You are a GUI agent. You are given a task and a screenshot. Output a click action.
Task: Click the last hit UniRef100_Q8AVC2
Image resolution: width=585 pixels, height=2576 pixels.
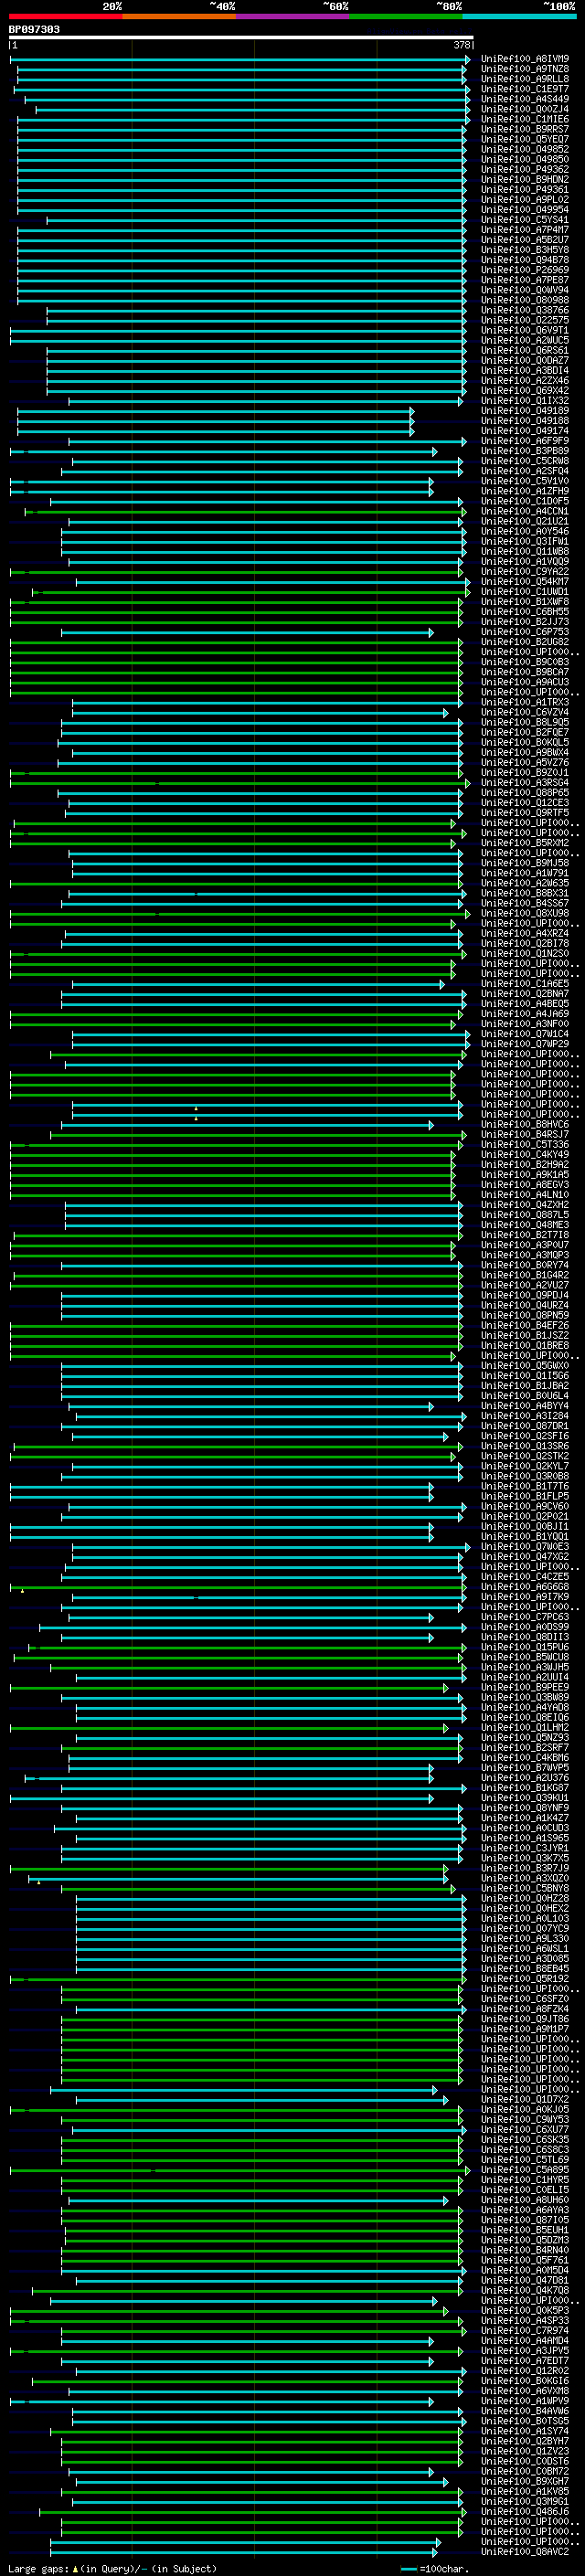click(x=525, y=2551)
